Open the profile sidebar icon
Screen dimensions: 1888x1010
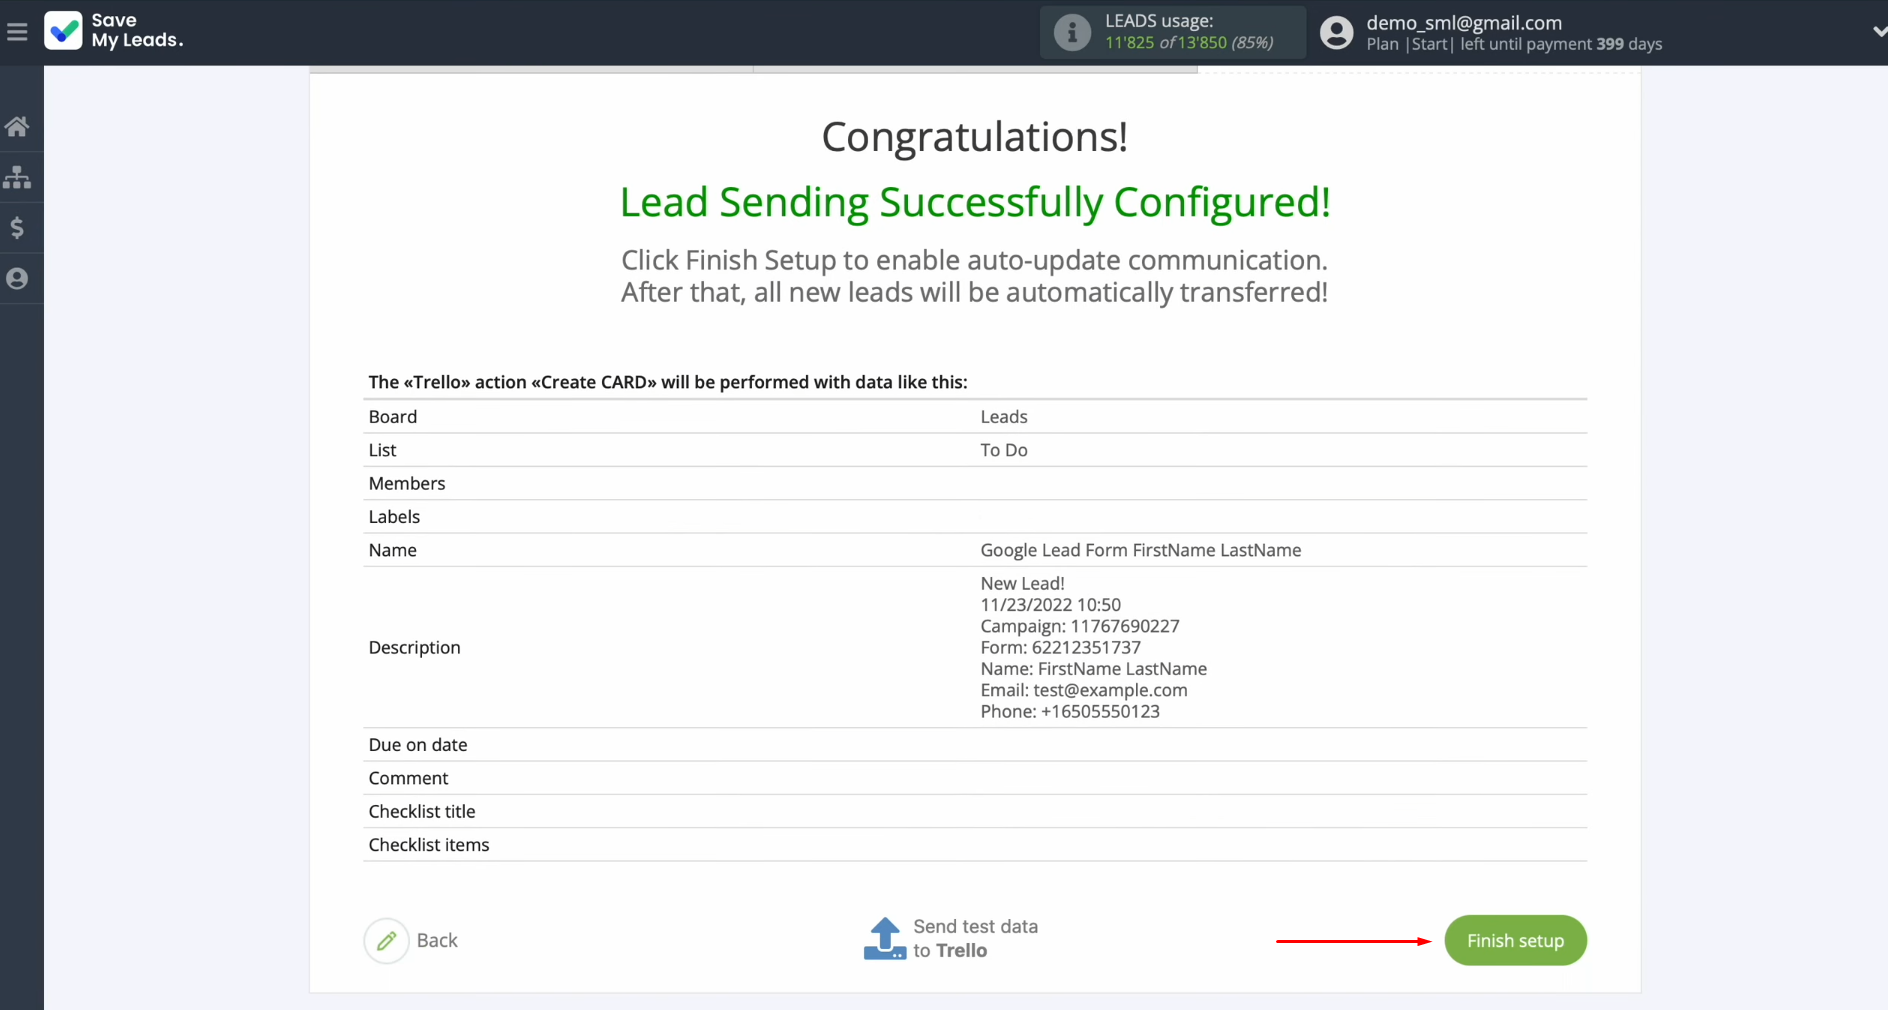pos(17,279)
